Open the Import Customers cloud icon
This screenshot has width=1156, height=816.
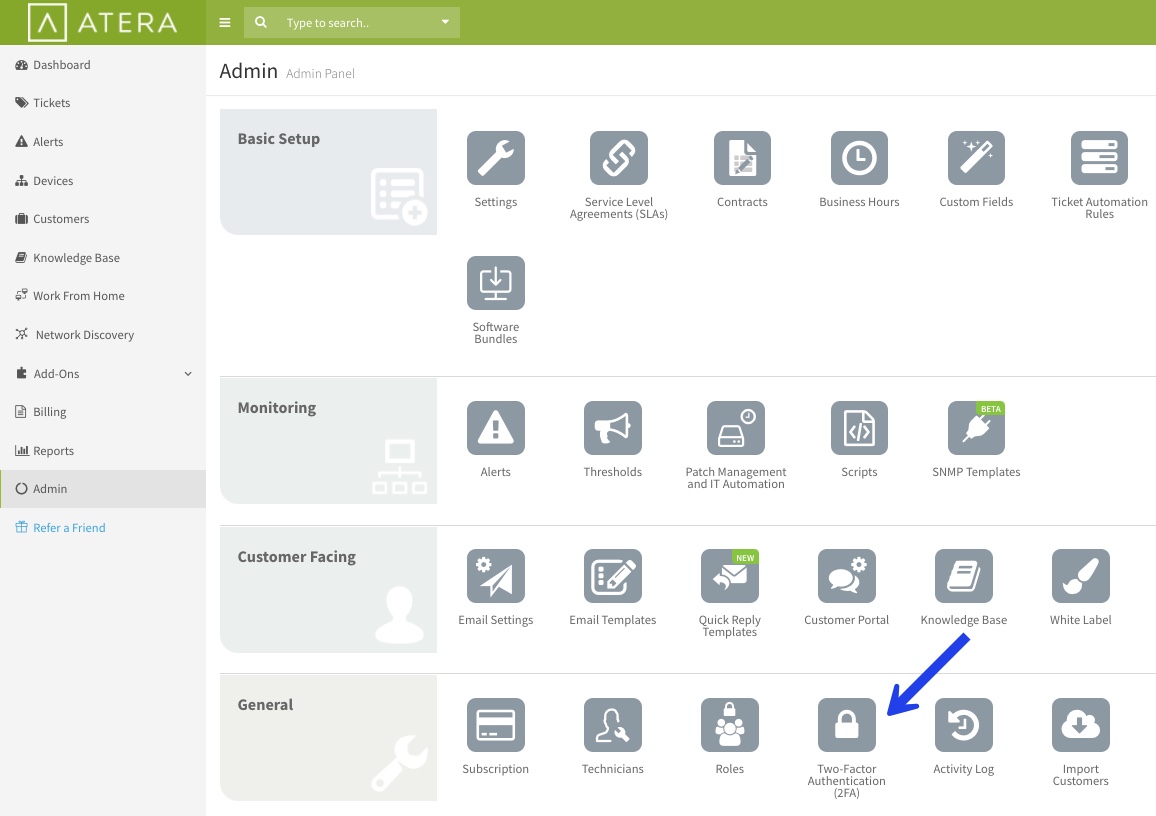click(1081, 725)
